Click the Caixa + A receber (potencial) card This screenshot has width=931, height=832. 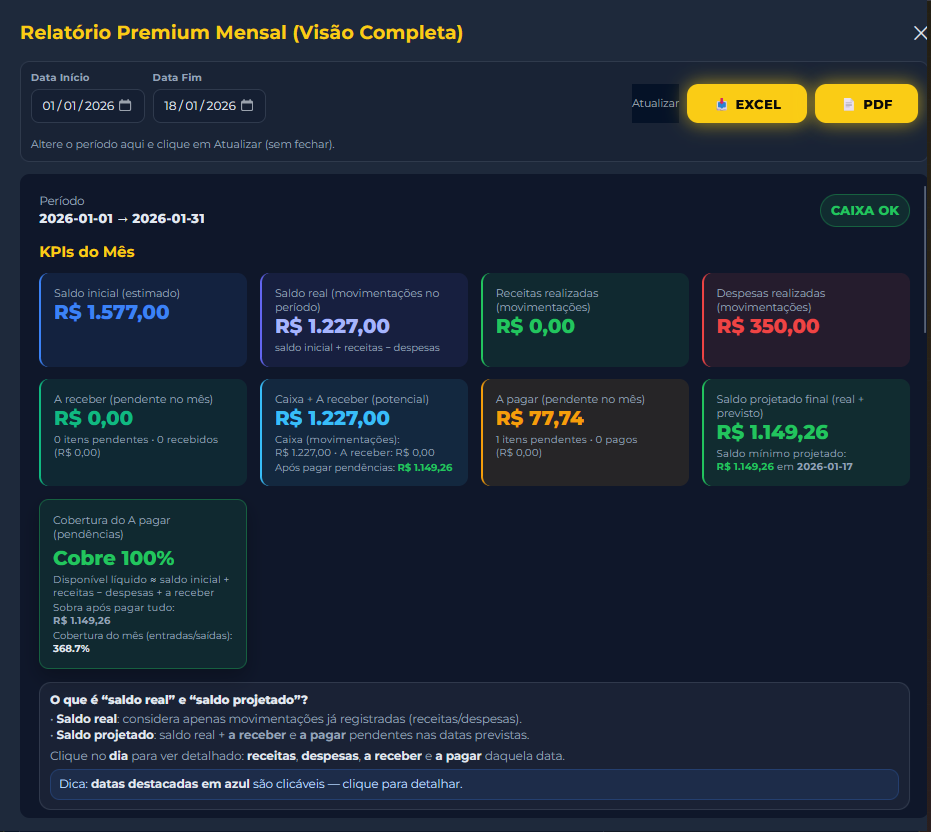click(363, 432)
